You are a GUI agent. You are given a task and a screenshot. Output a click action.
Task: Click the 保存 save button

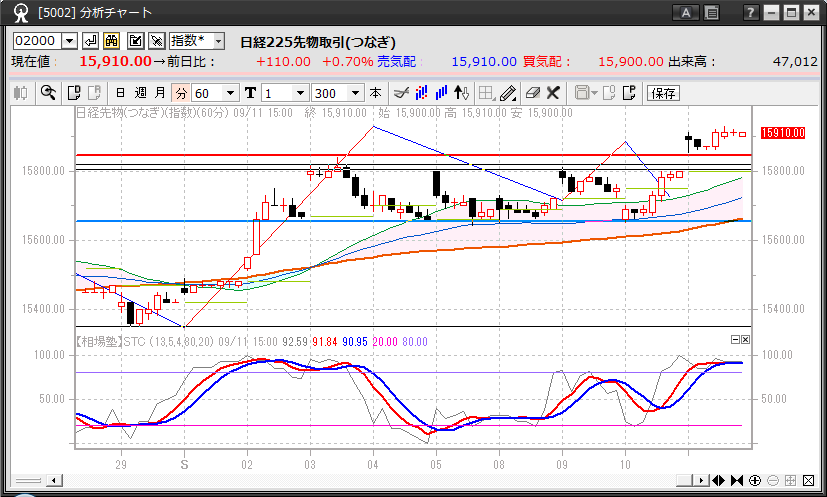pyautogui.click(x=664, y=93)
